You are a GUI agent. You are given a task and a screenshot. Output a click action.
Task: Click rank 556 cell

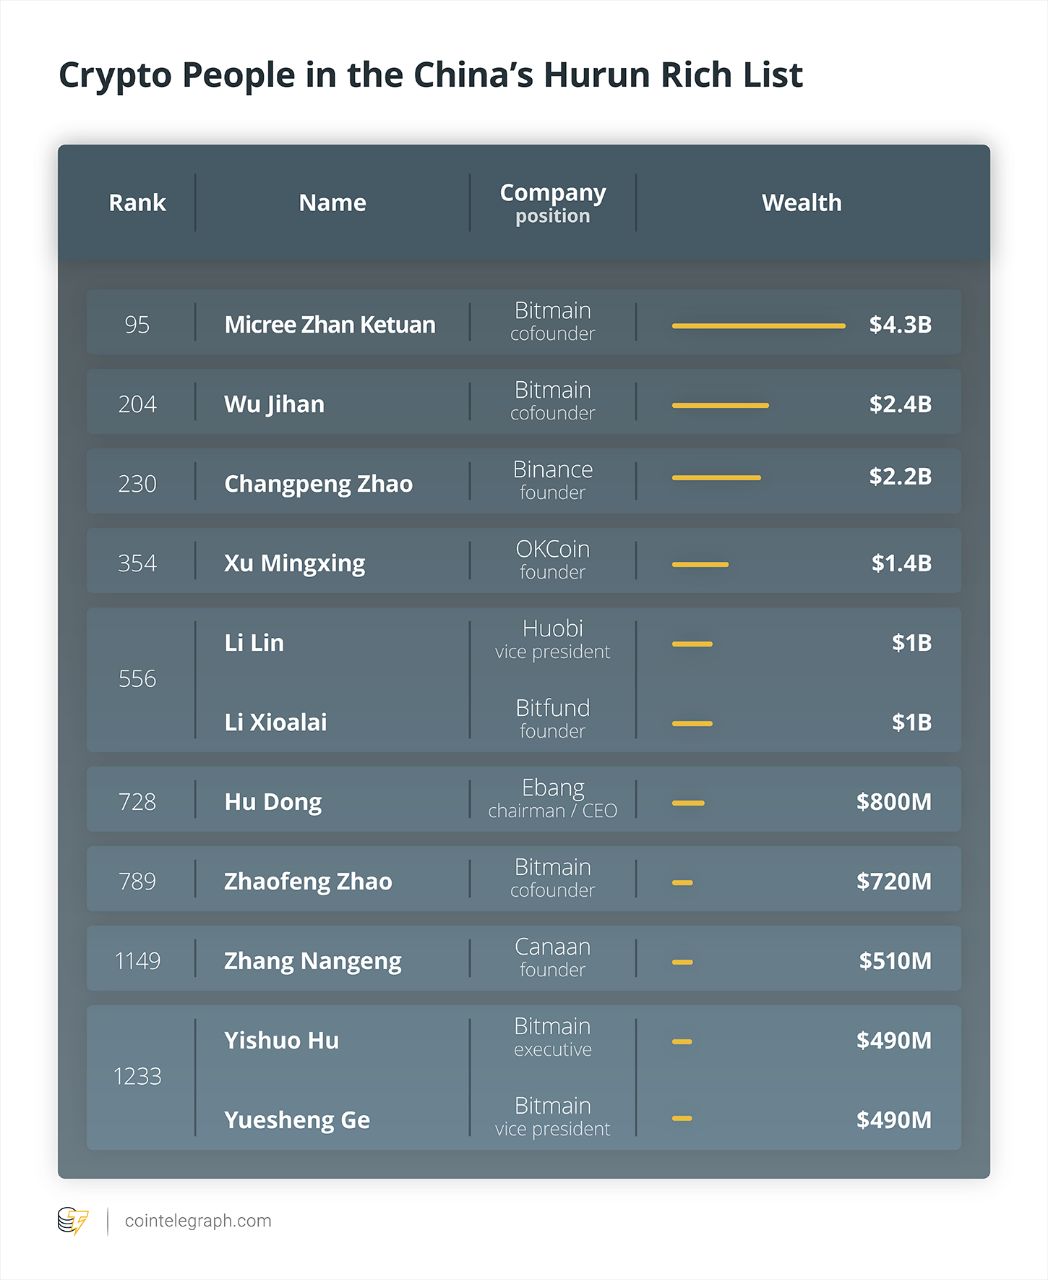coord(137,679)
